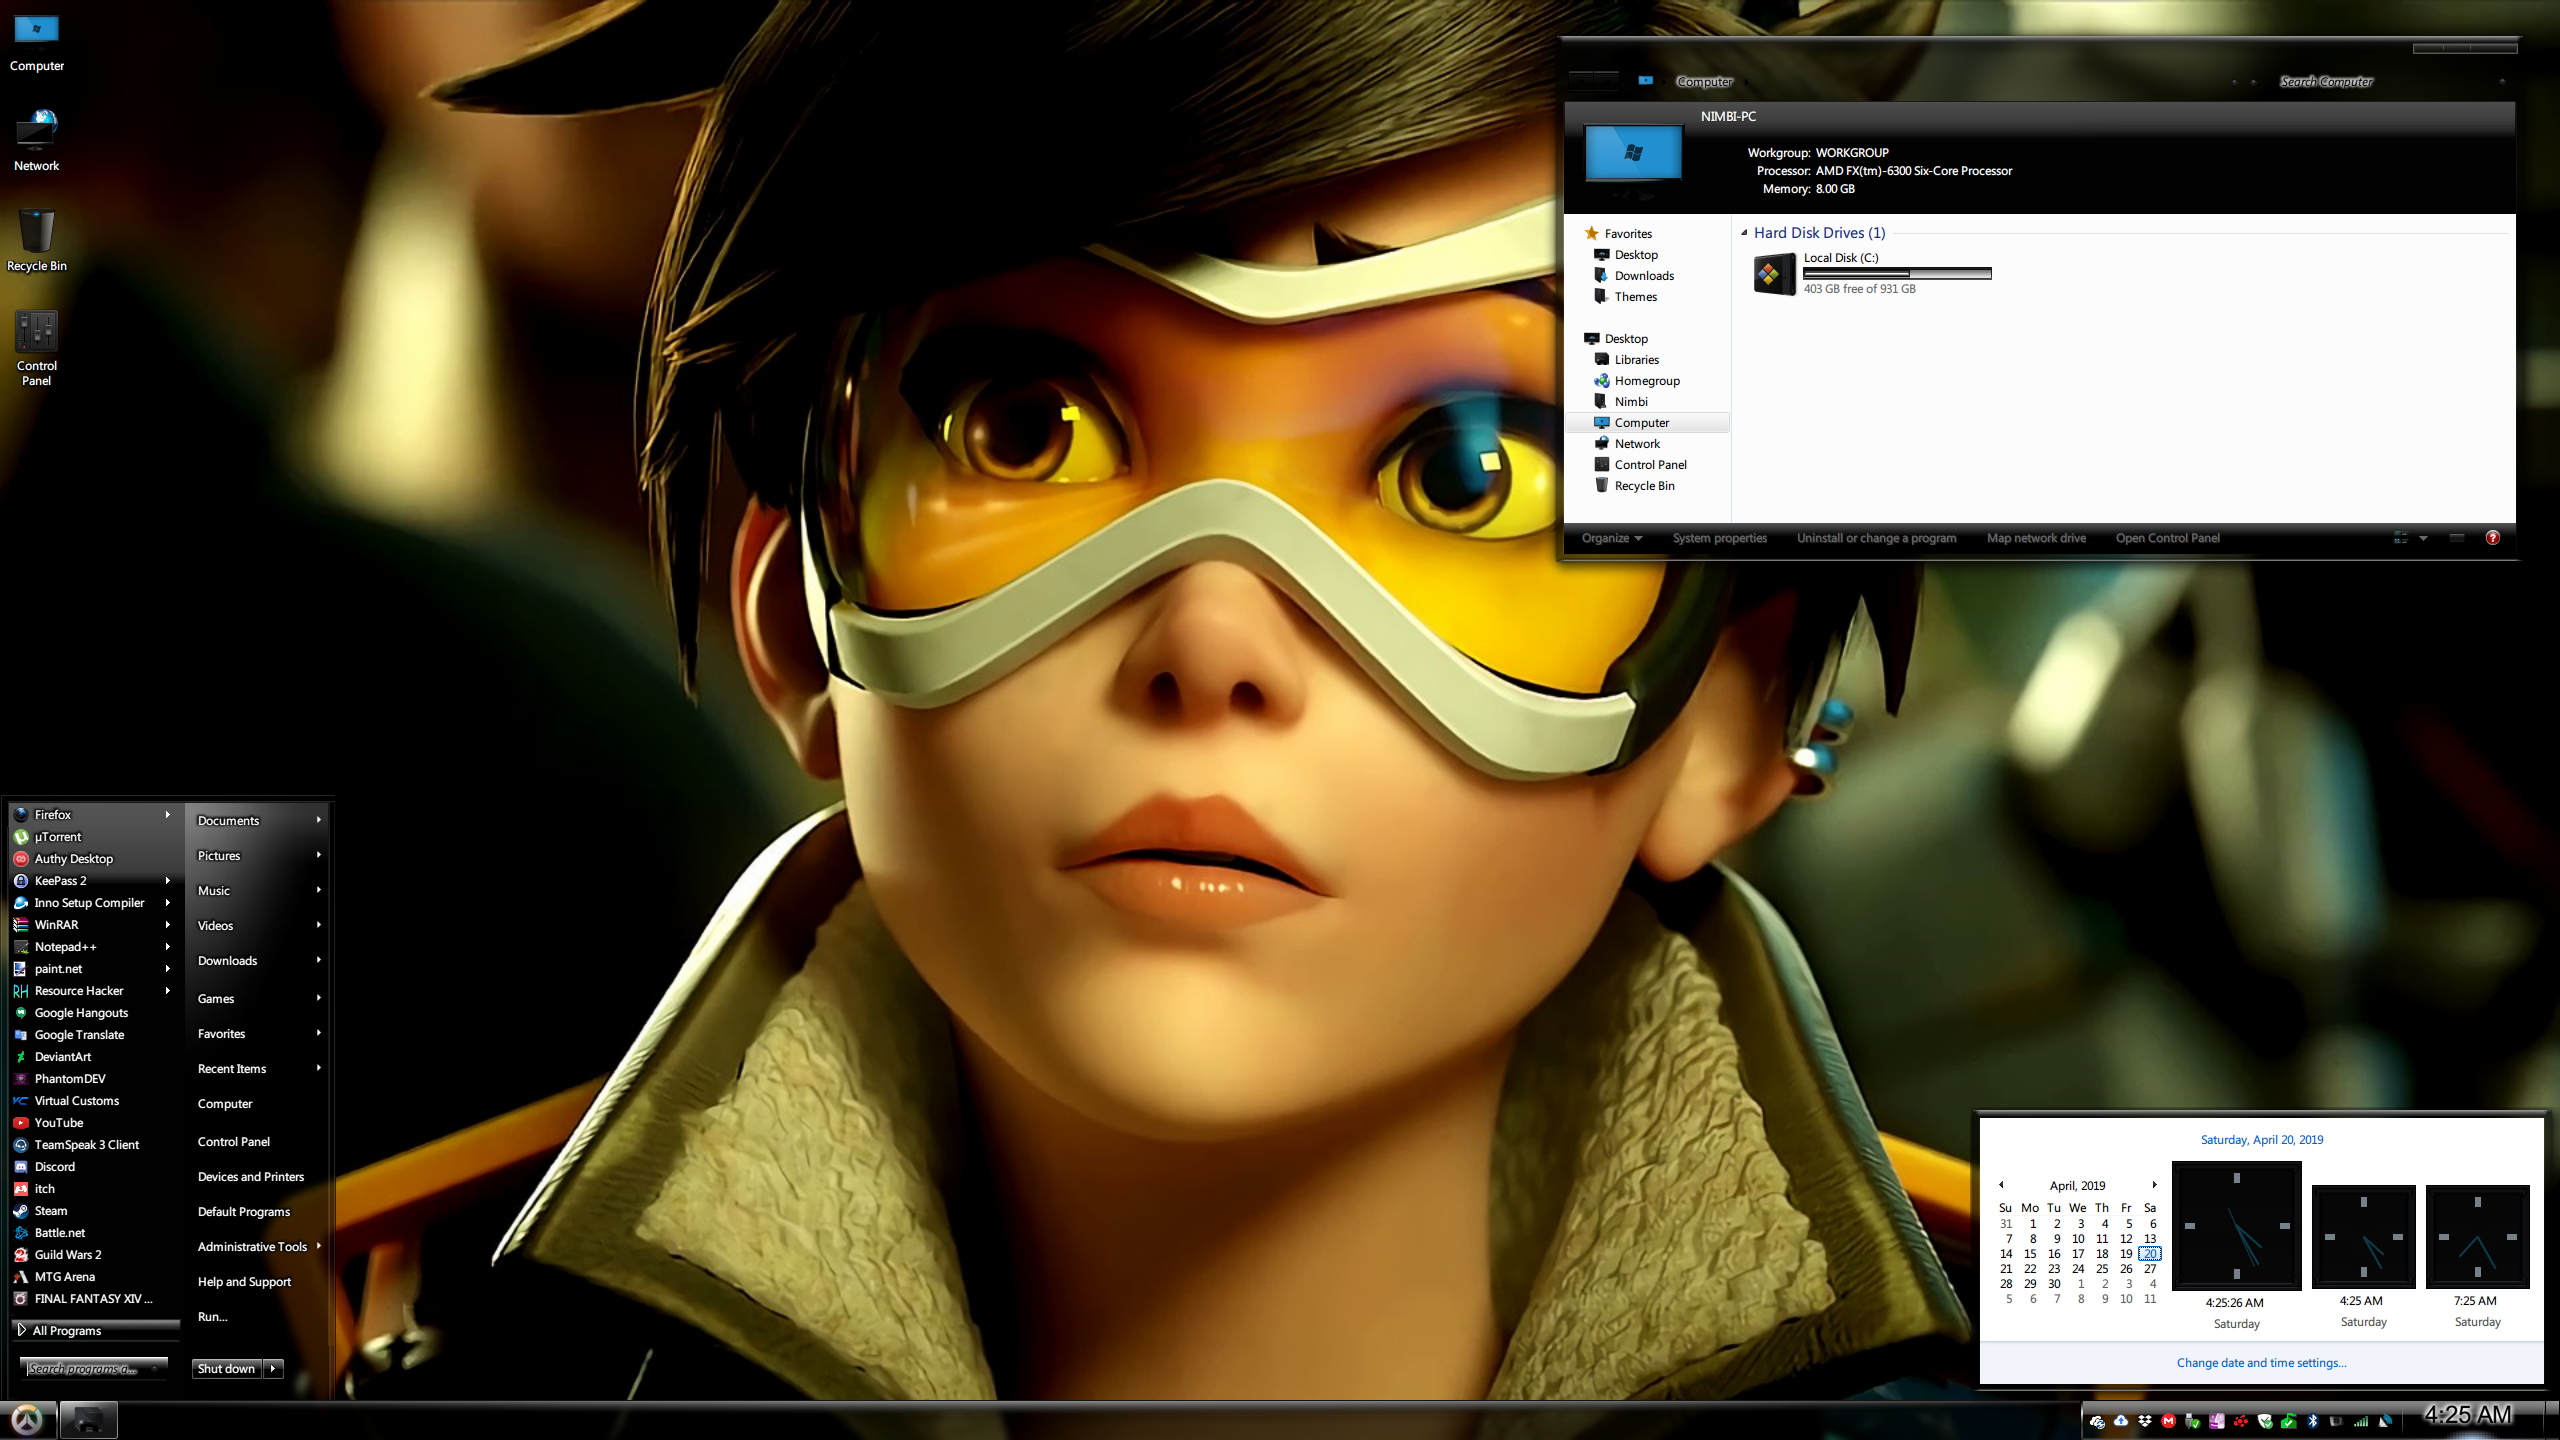Select the Network desktop icon
The width and height of the screenshot is (2560, 1440).
pyautogui.click(x=36, y=140)
